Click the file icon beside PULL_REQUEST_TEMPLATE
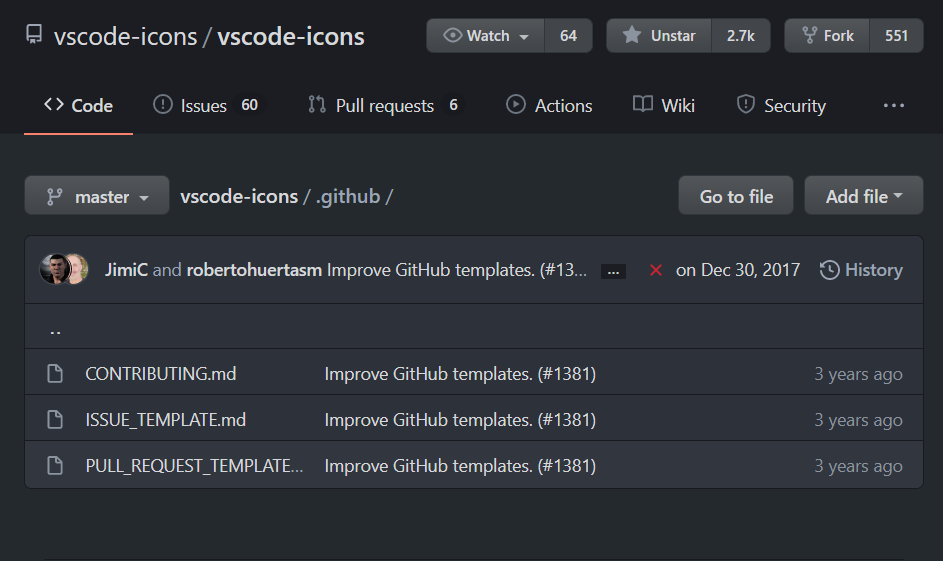The image size is (943, 561). [x=56, y=466]
